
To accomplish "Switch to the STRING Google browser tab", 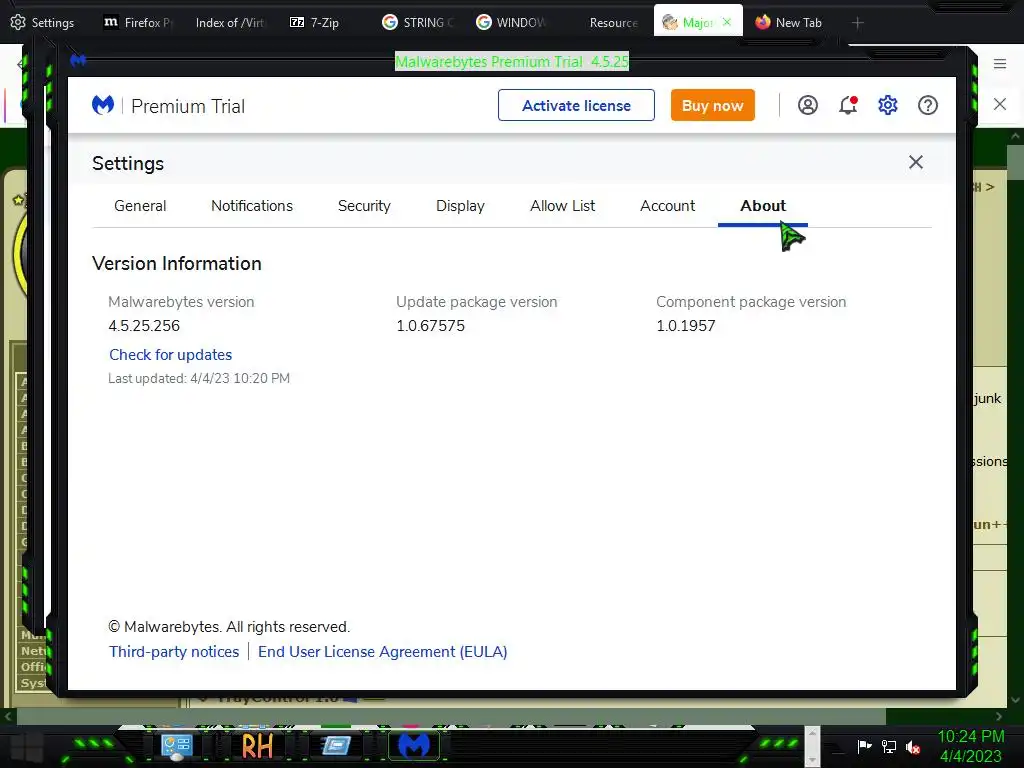I will tap(417, 22).
